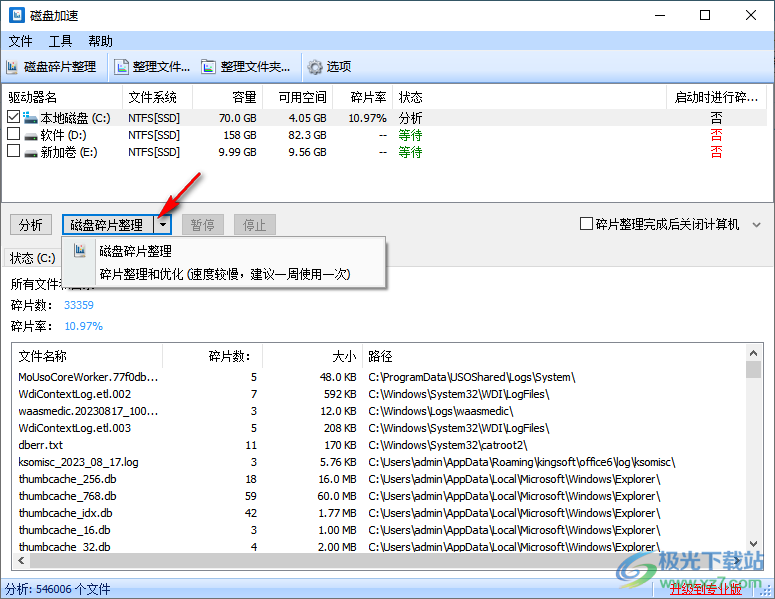Click the 暂停 button

coord(203,225)
